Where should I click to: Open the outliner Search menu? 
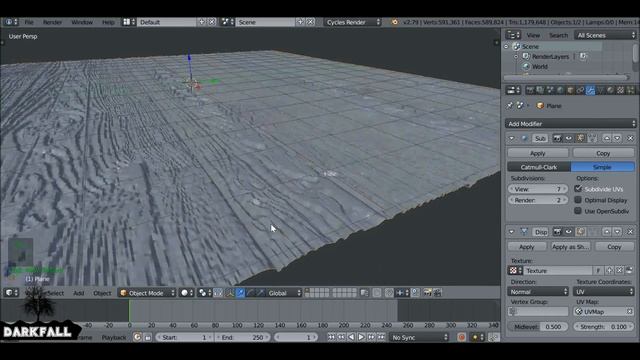tap(558, 36)
